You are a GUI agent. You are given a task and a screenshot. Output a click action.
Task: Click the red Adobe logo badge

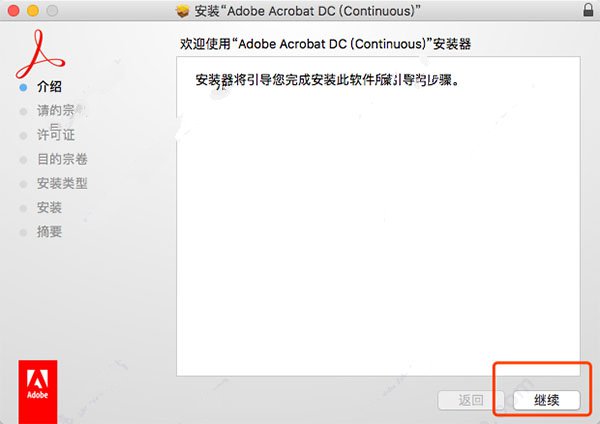38,391
